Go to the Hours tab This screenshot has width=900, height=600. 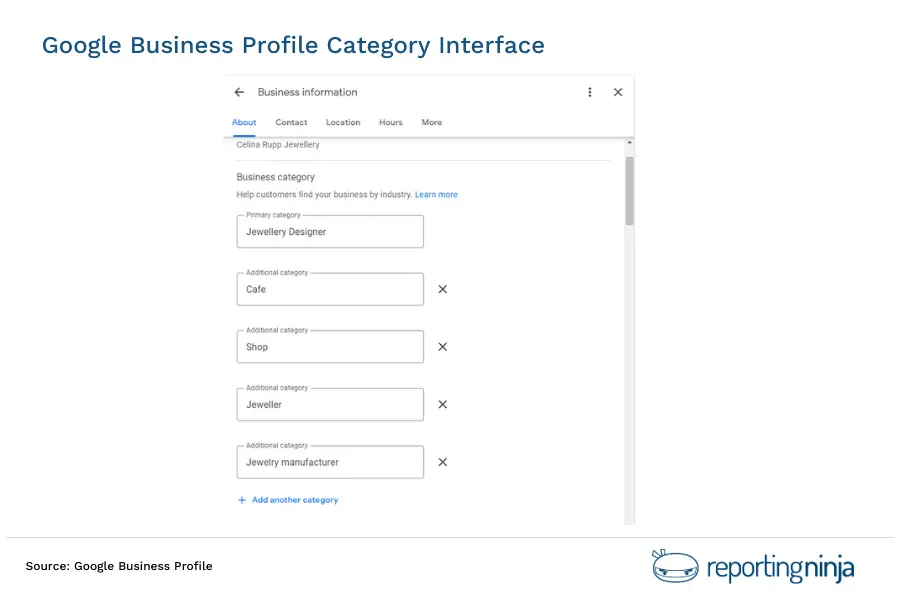pos(391,123)
